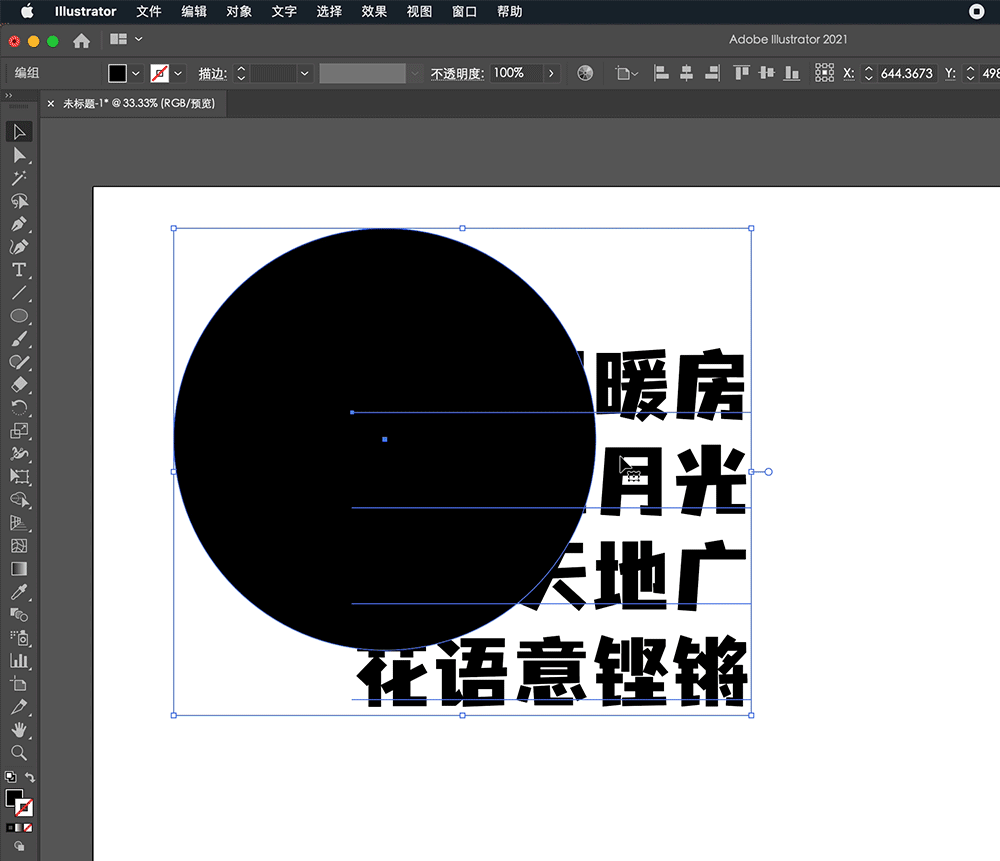Switch to None paint mode button
1000x861 pixels.
point(28,828)
